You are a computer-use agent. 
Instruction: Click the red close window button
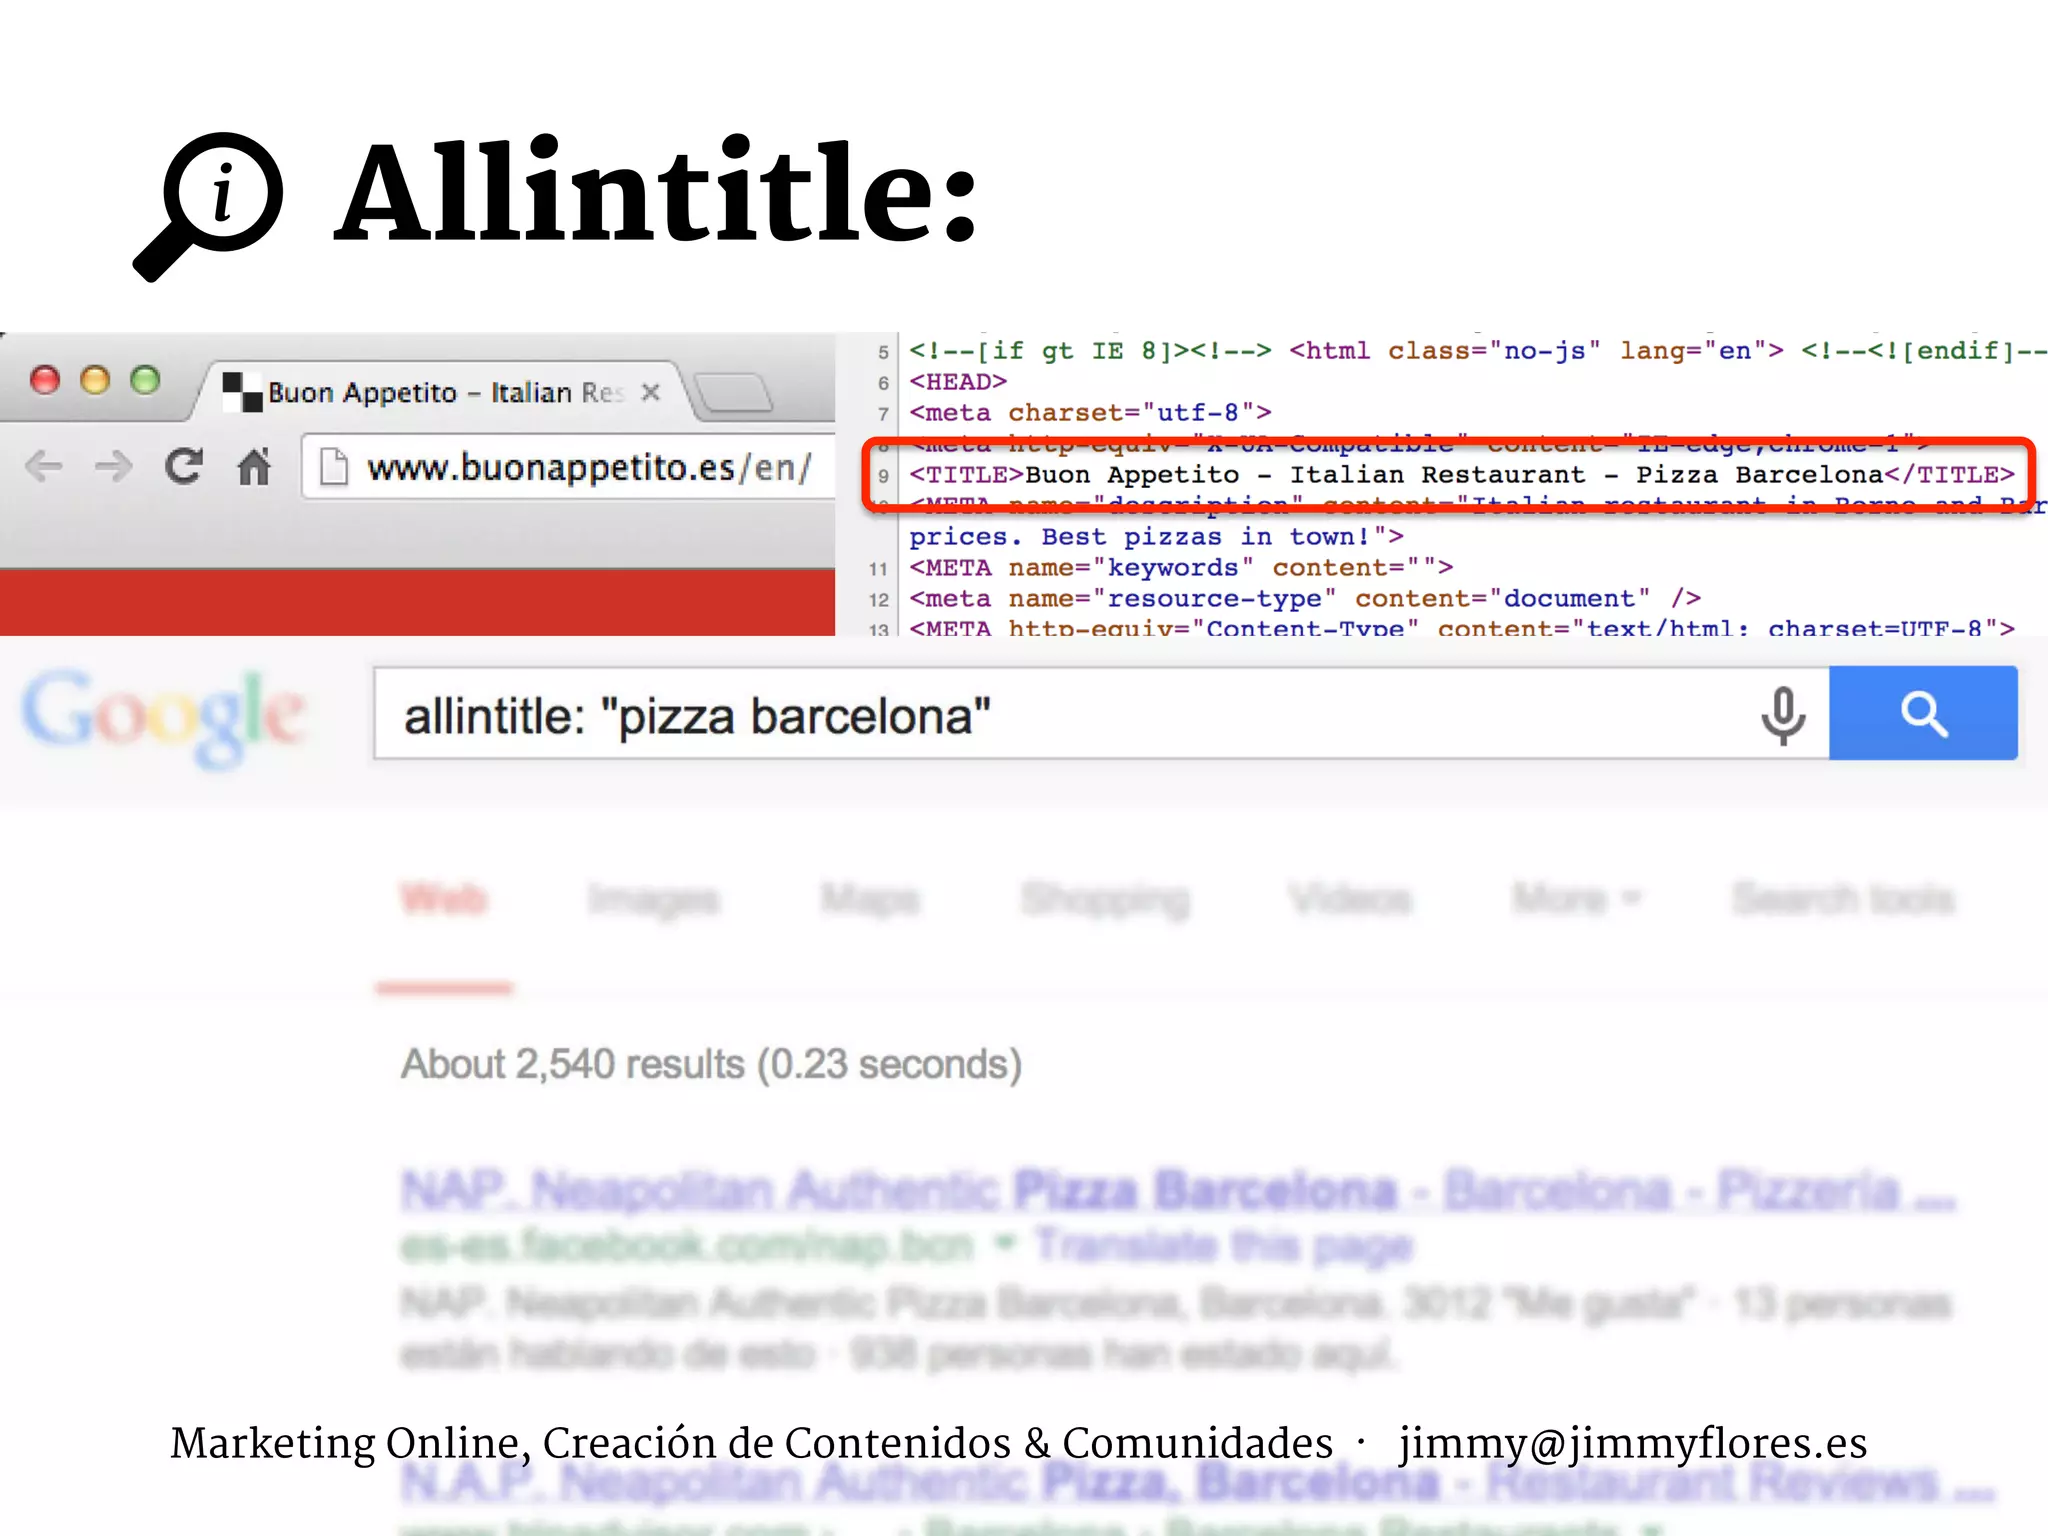(45, 380)
